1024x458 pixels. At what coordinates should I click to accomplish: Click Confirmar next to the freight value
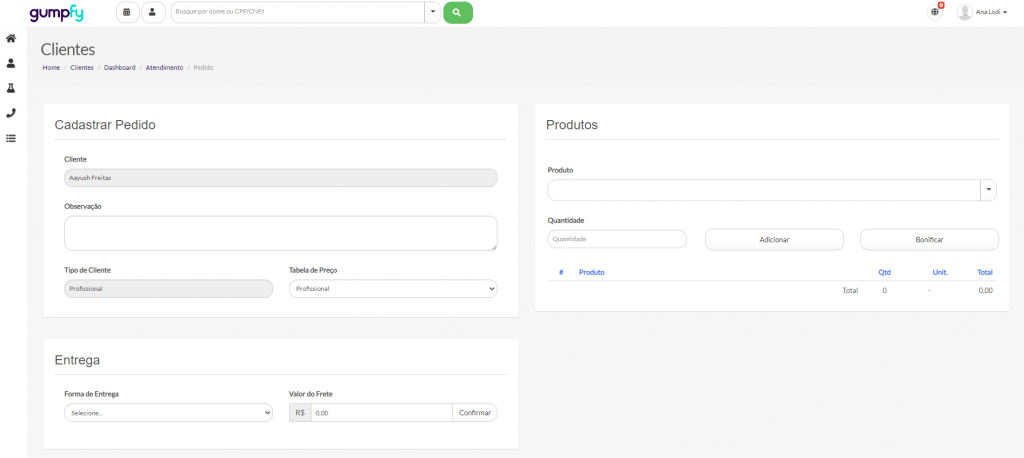[475, 412]
